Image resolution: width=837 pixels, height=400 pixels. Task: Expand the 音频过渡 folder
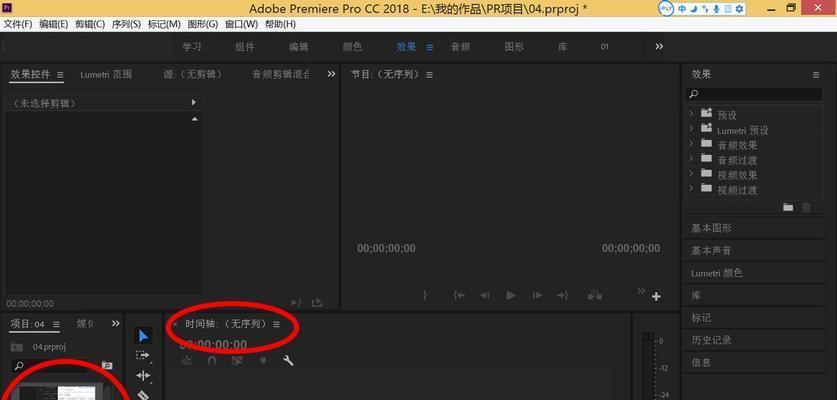coord(691,159)
